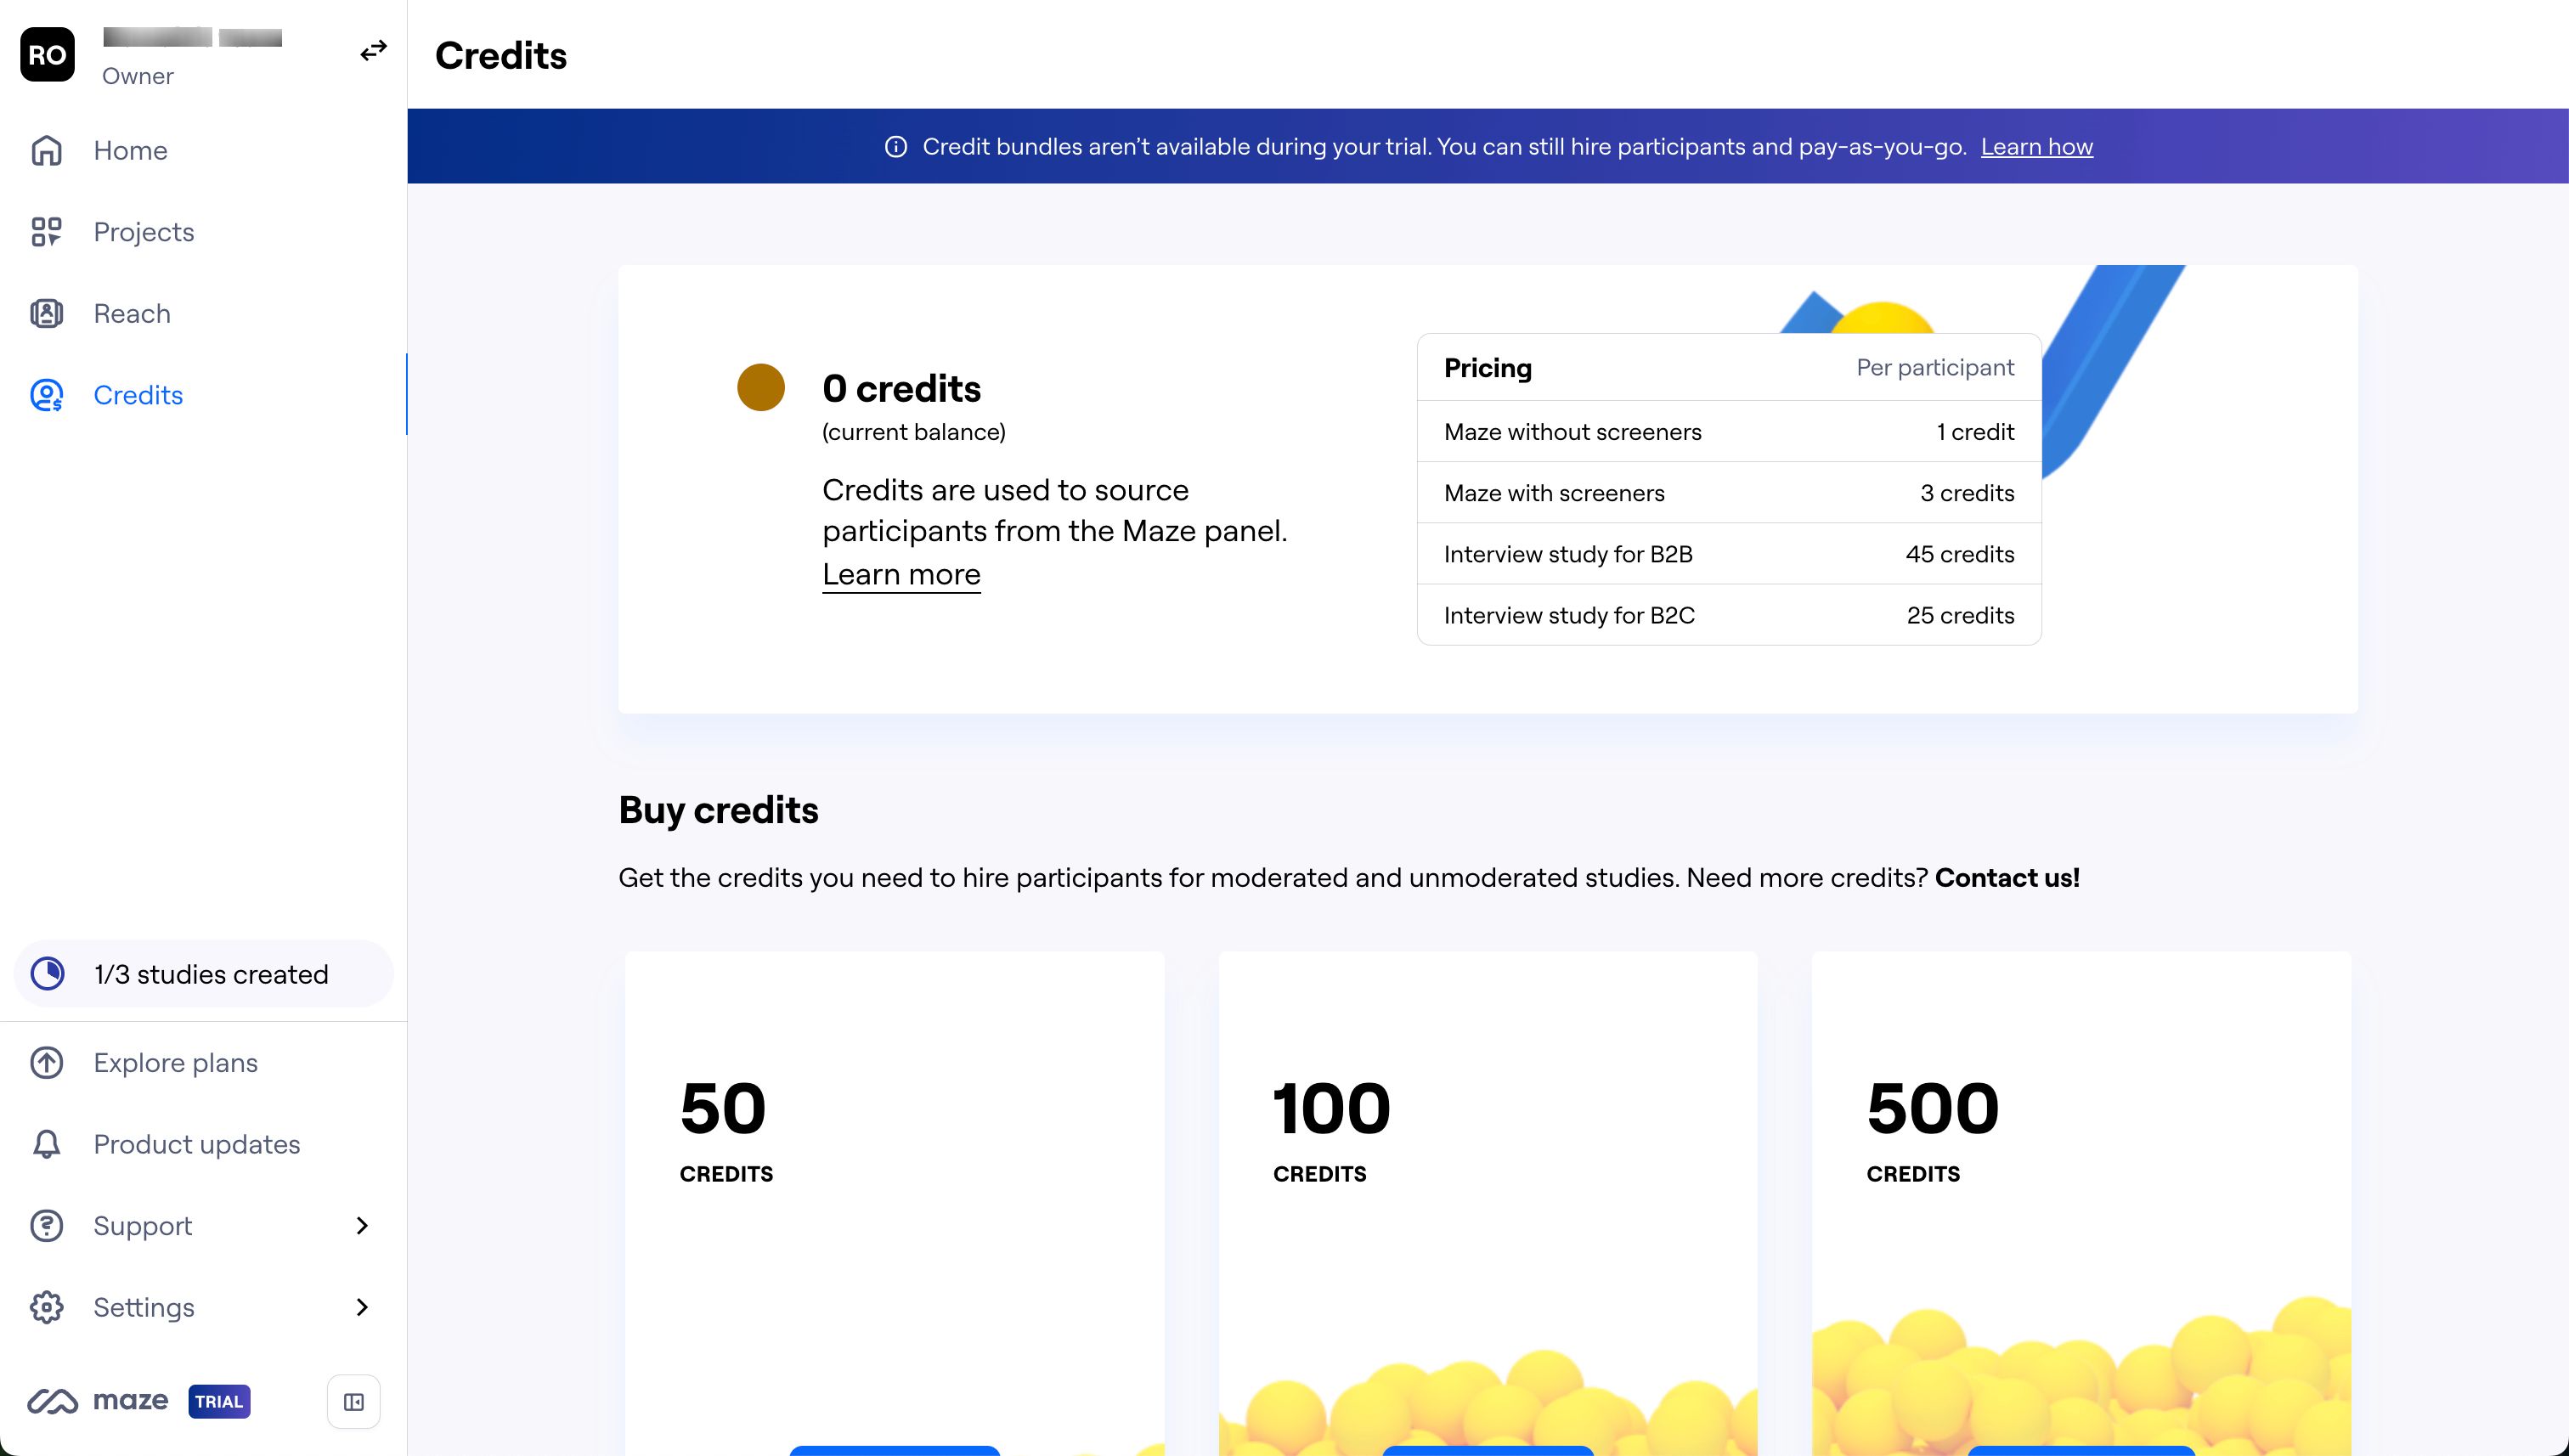
Task: Click the Credits page title
Action: click(x=501, y=55)
